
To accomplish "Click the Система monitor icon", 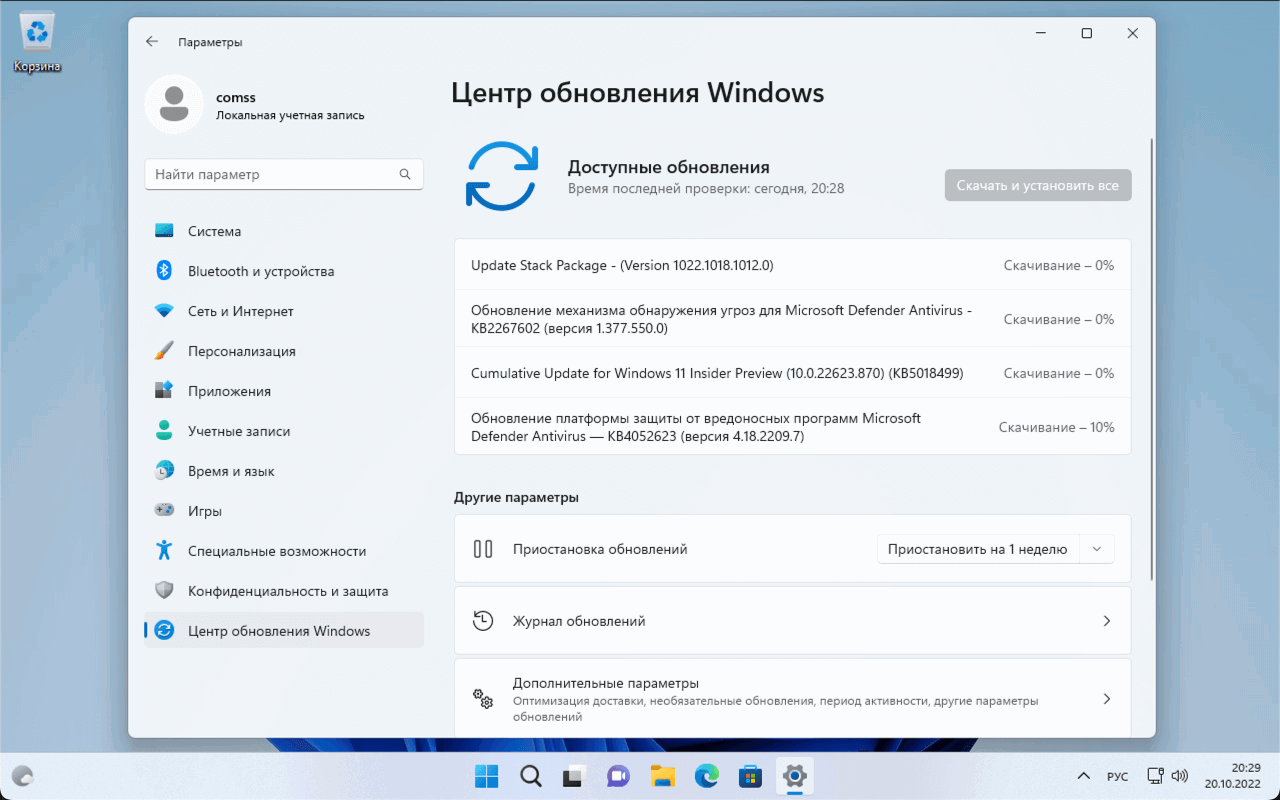I will tap(165, 231).
